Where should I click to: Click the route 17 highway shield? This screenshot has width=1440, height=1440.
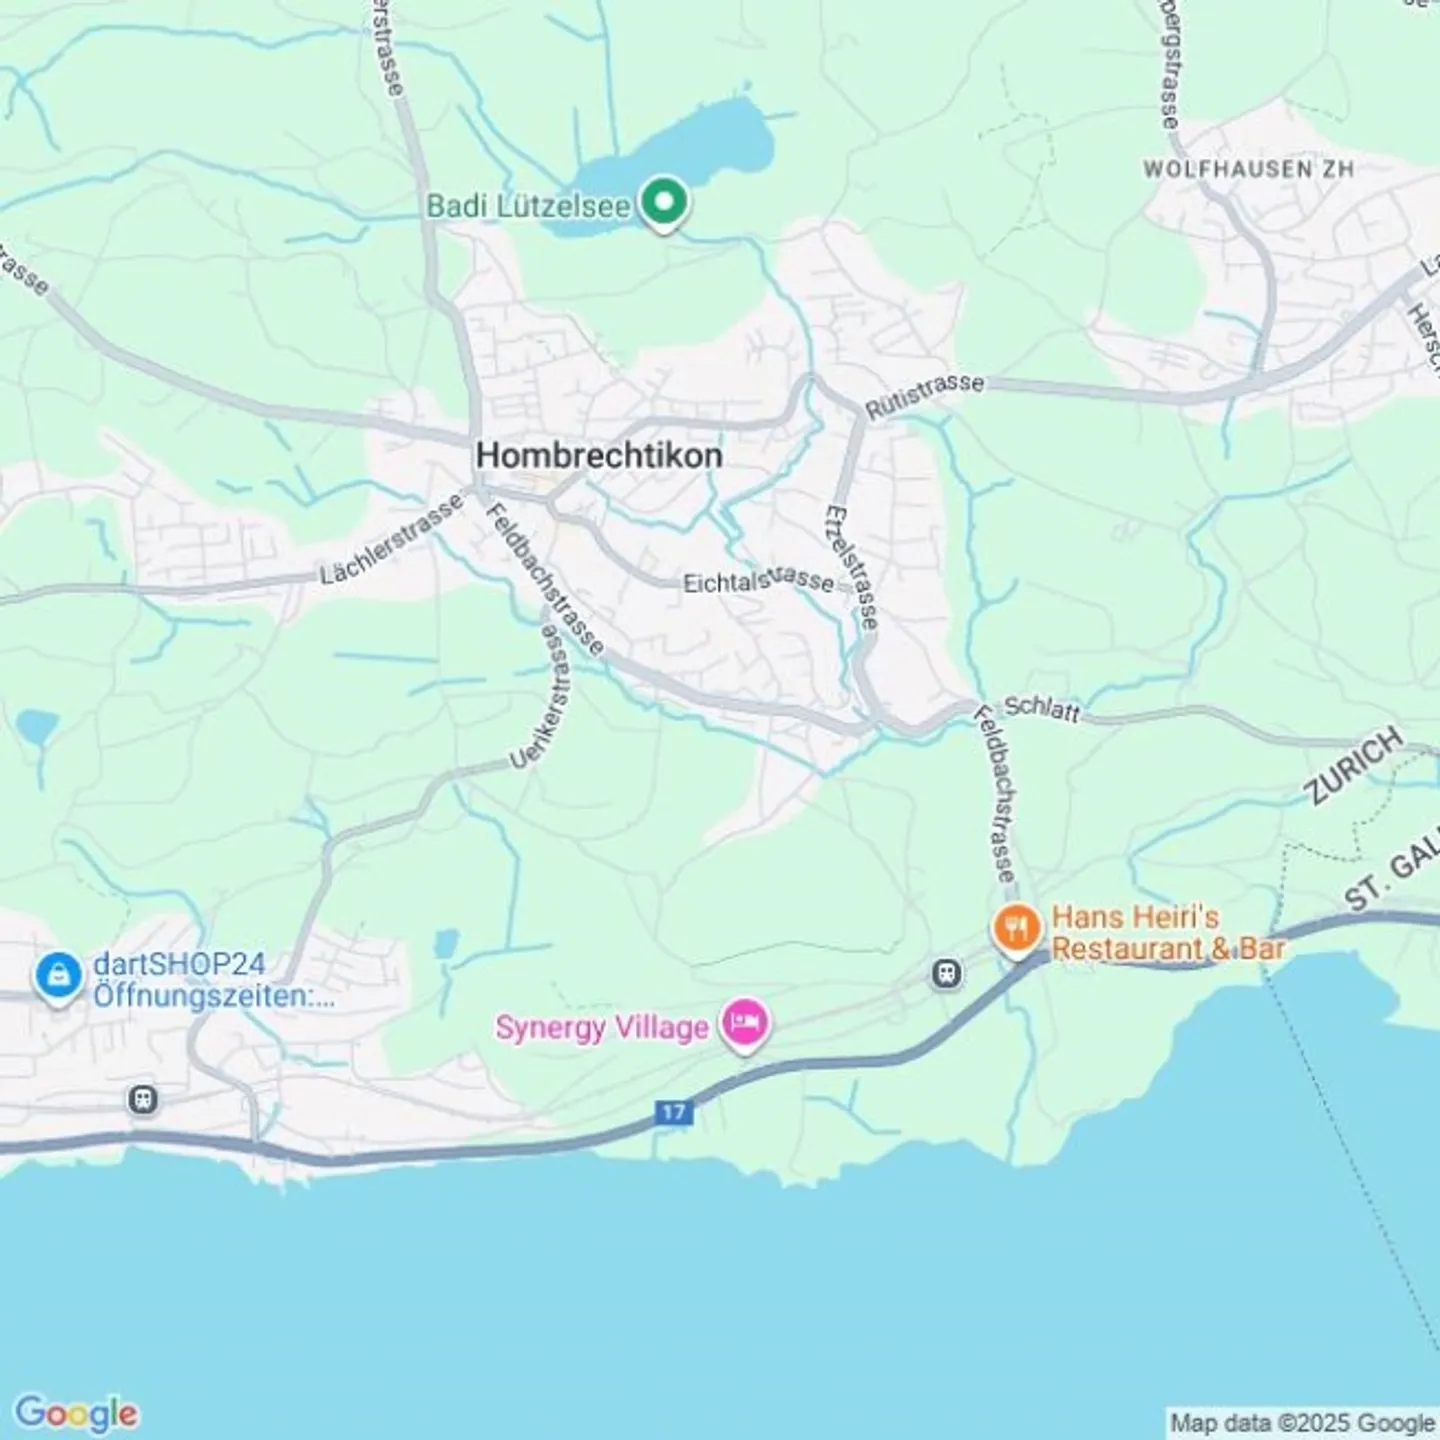click(674, 1111)
